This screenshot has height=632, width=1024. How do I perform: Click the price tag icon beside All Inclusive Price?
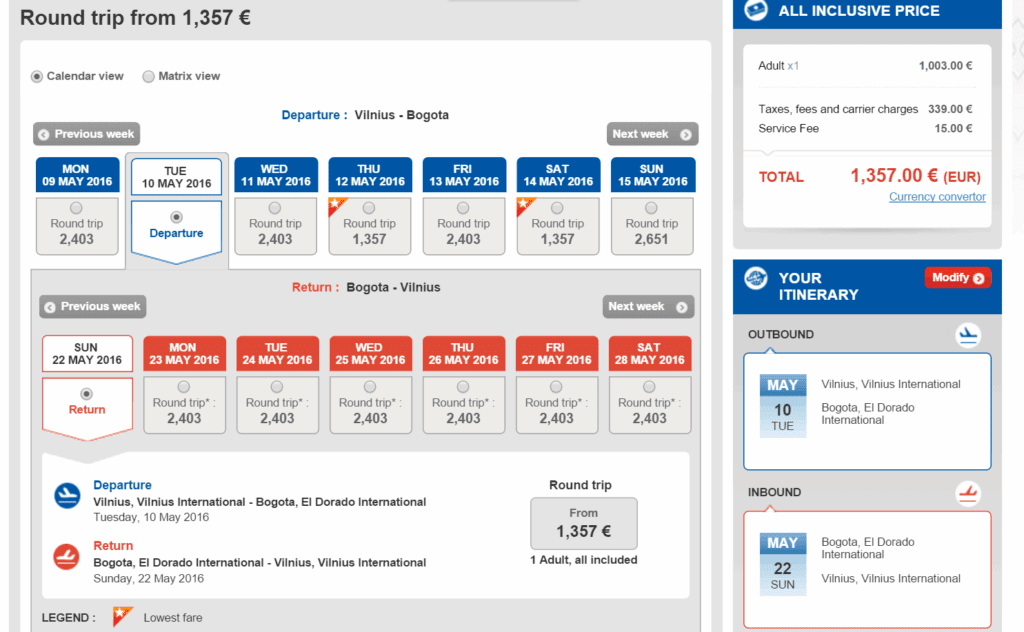[757, 11]
